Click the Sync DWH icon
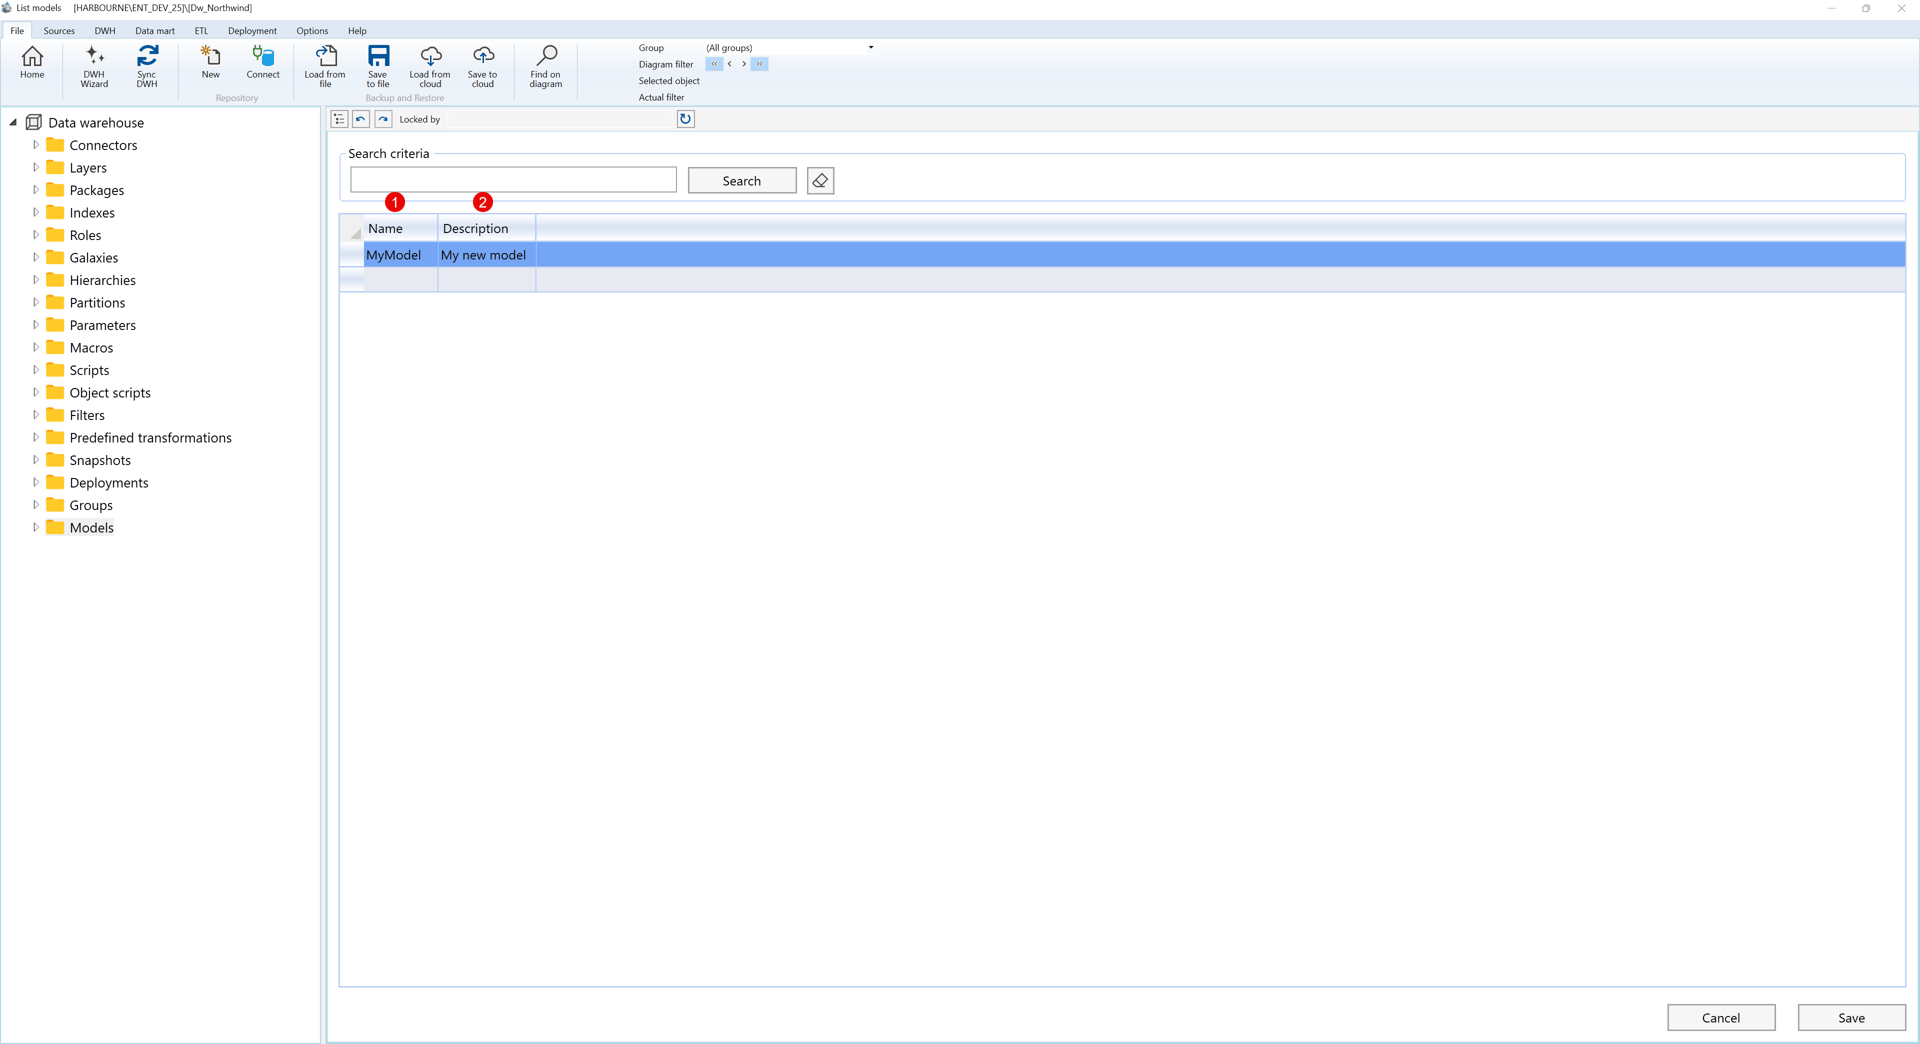Viewport: 1920px width, 1044px height. coord(147,66)
